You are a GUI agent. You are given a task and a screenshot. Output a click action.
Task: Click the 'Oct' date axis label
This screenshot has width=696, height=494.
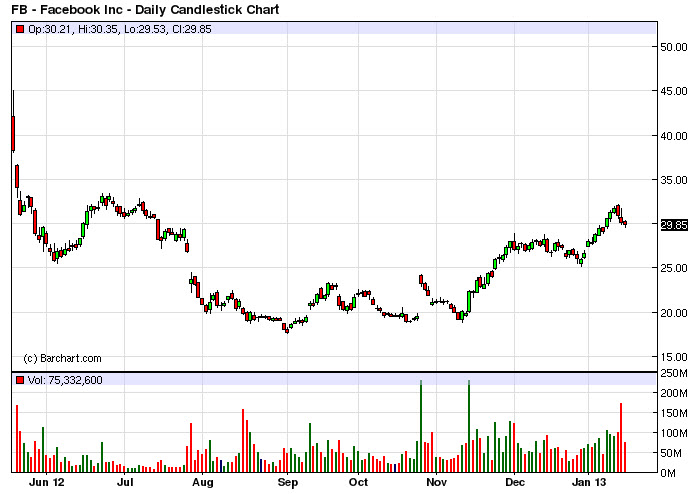(358, 482)
